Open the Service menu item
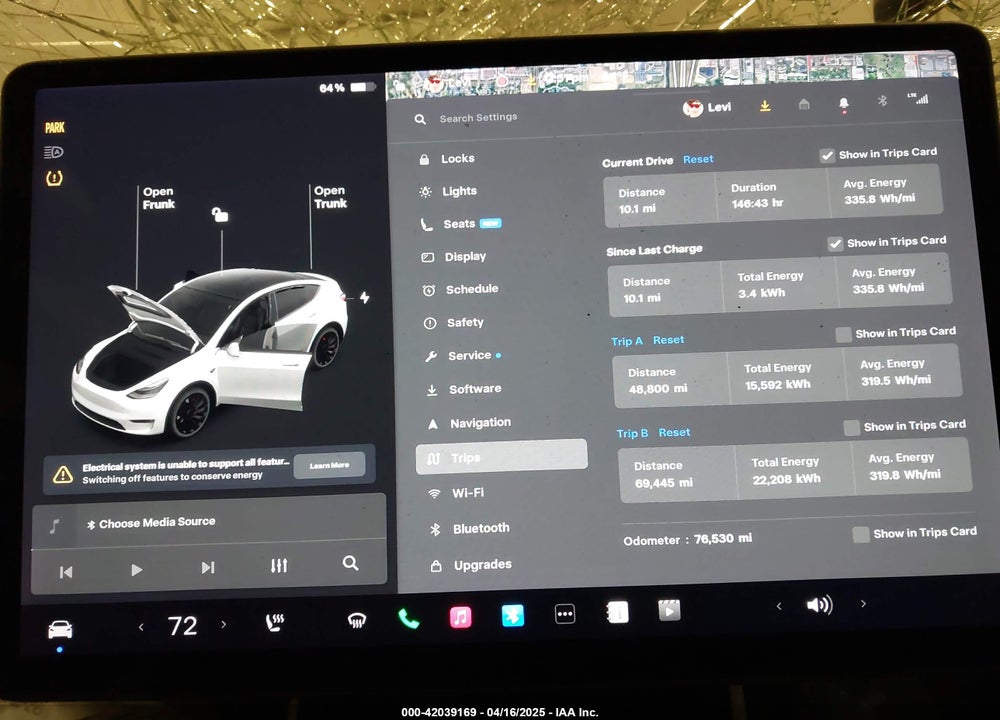Viewport: 1000px width, 720px height. pyautogui.click(x=463, y=356)
